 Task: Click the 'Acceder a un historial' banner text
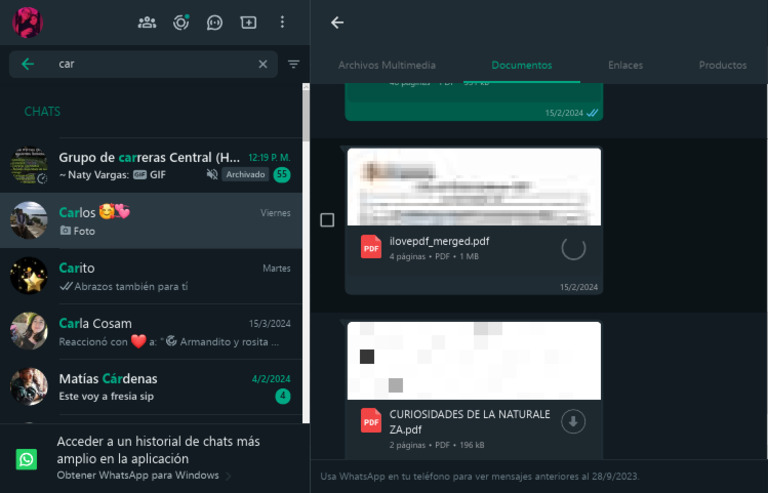pos(158,450)
